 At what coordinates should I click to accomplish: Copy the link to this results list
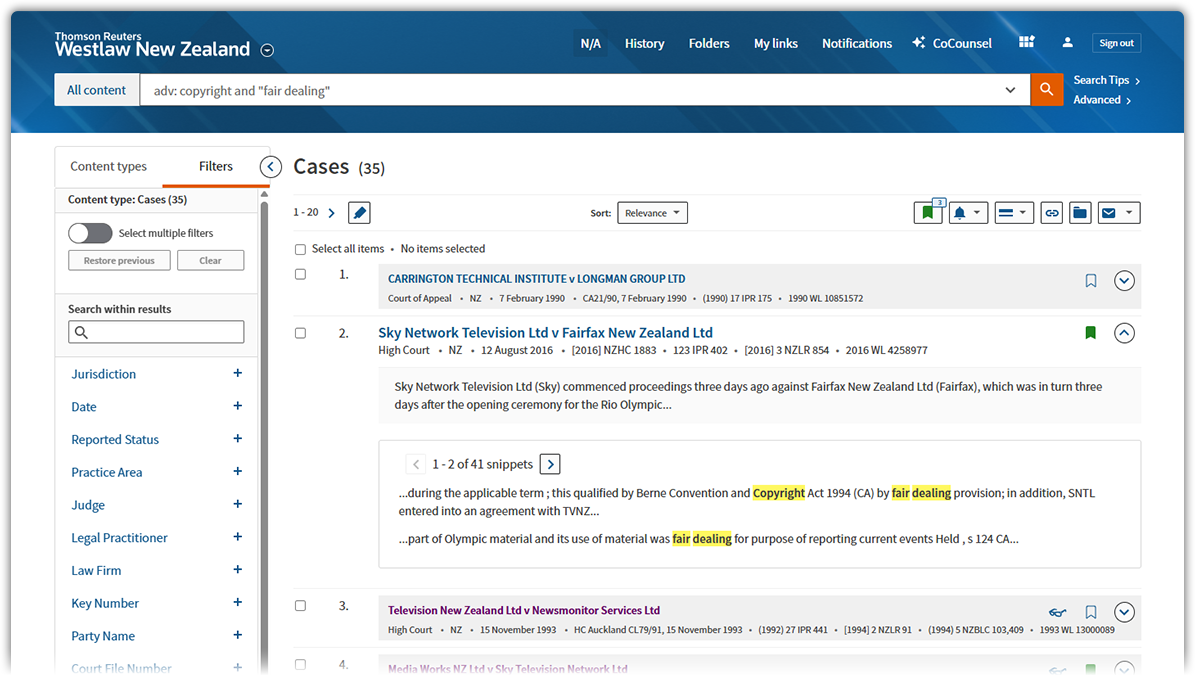point(1051,212)
